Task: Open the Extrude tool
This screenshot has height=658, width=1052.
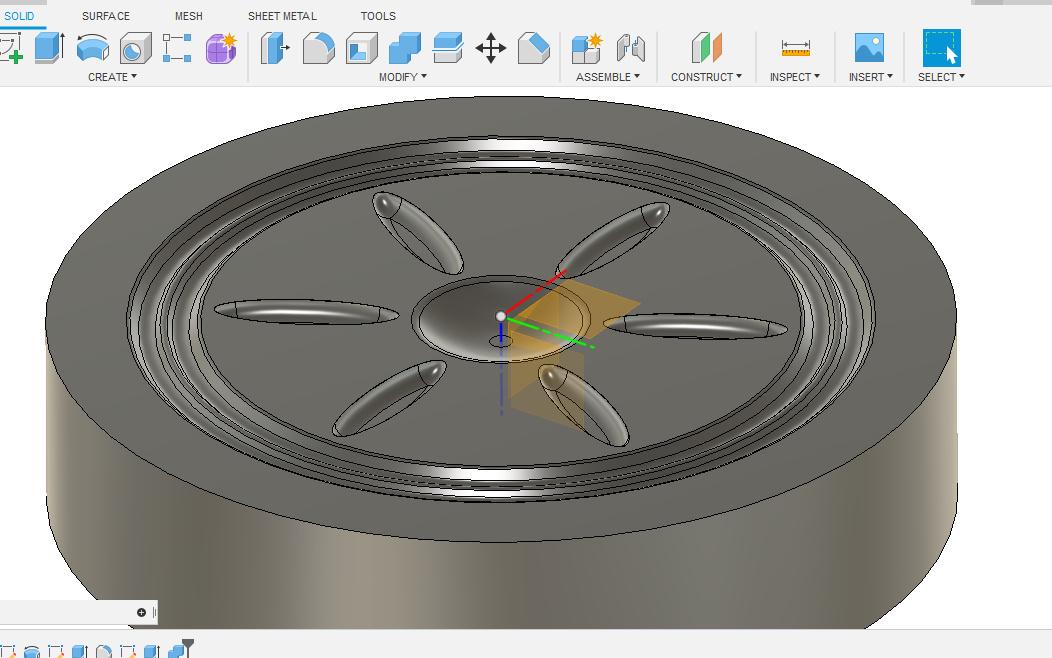Action: point(48,48)
